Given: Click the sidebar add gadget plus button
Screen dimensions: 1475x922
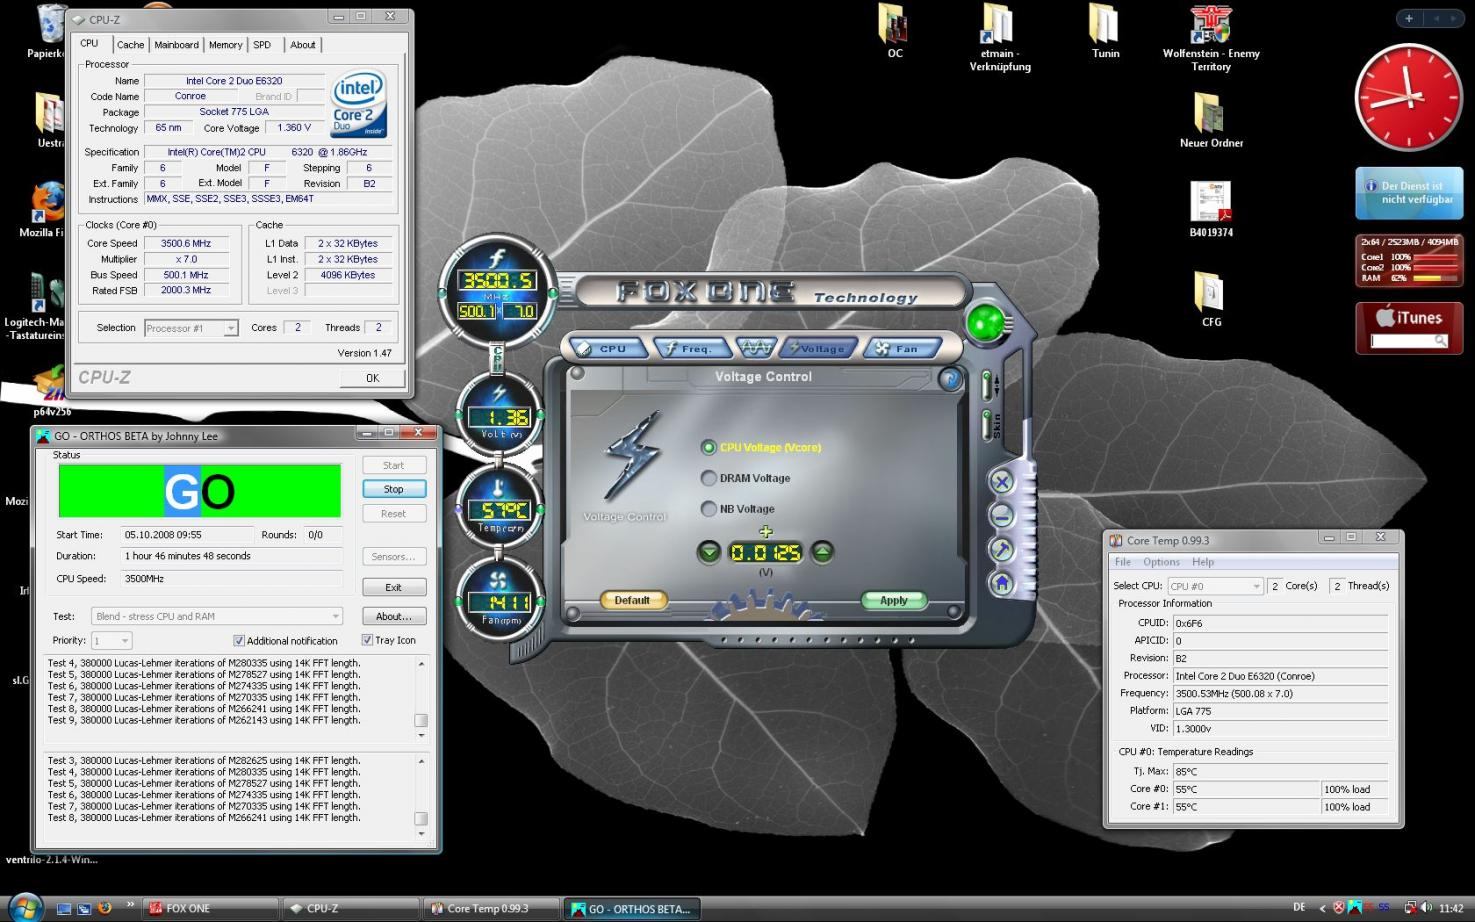Looking at the screenshot, I should coord(1408,18).
